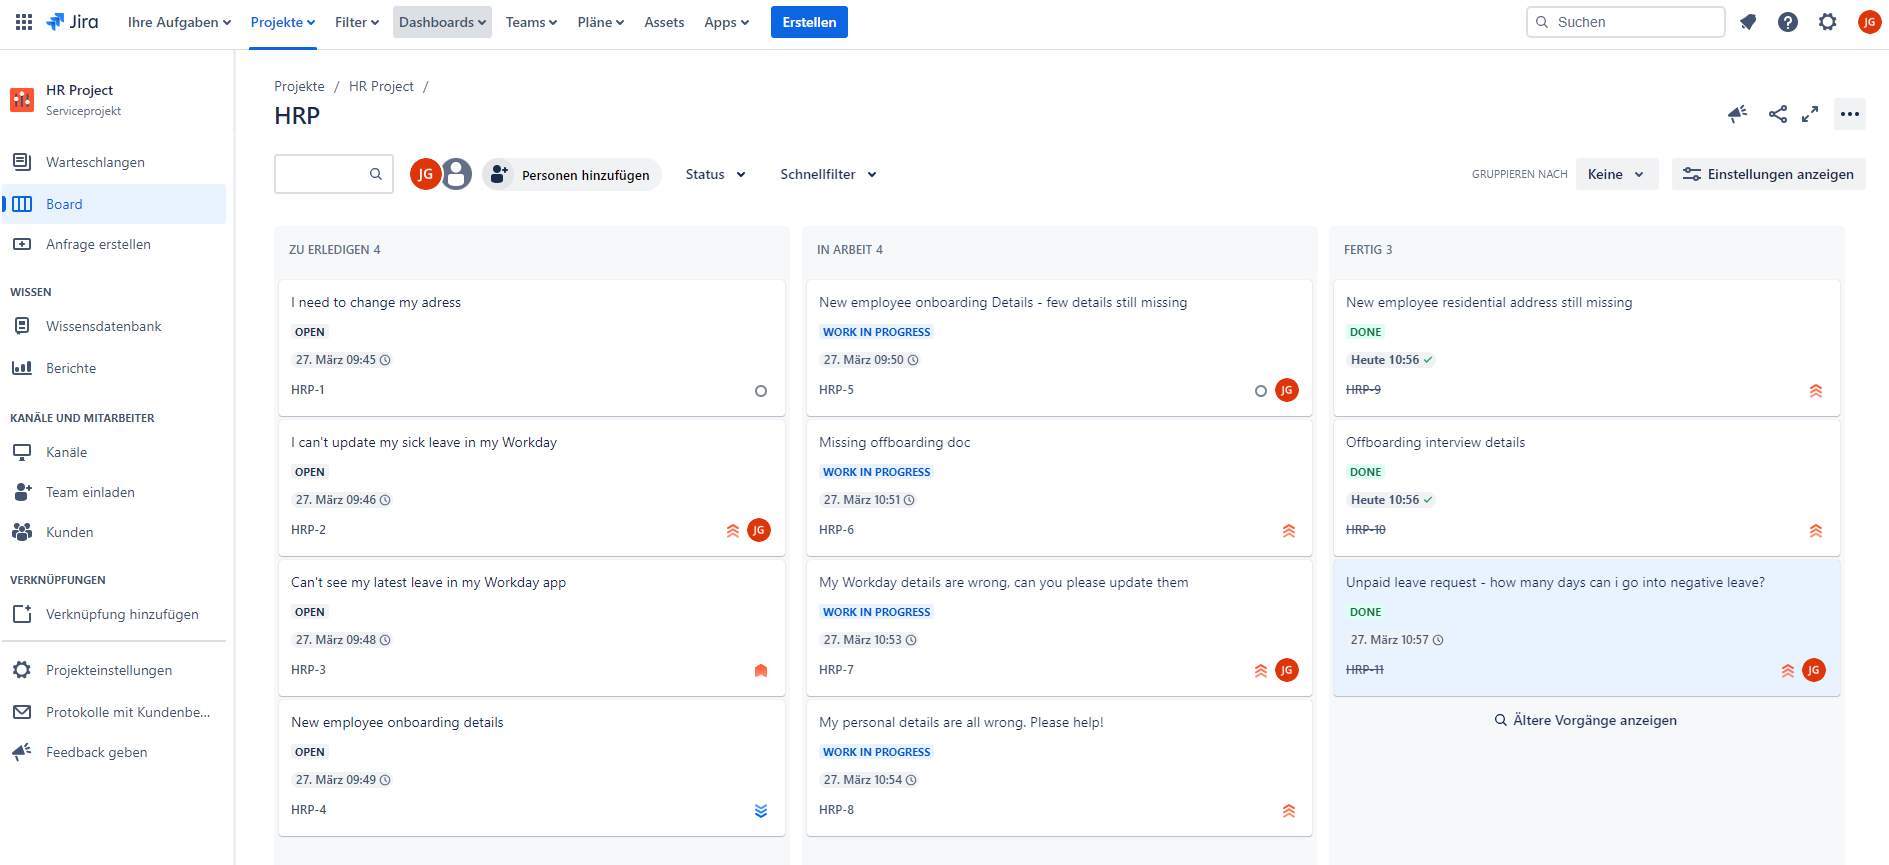Click Ältere Vorgänge anzeigen link

[1586, 720]
